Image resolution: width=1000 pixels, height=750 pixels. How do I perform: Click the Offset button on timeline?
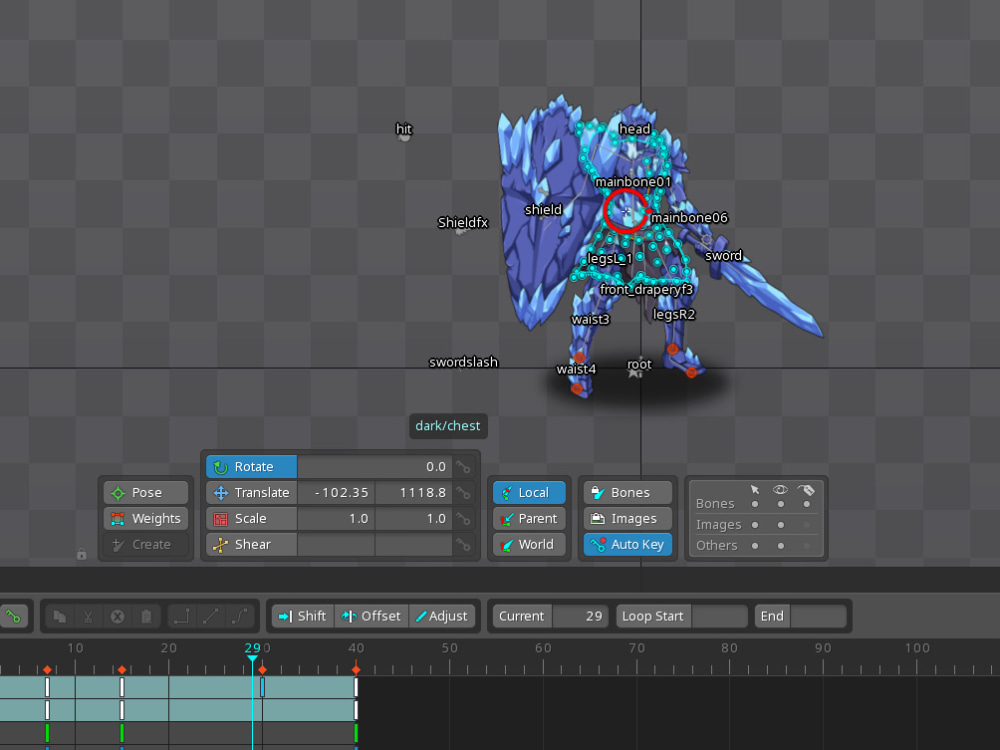(371, 616)
